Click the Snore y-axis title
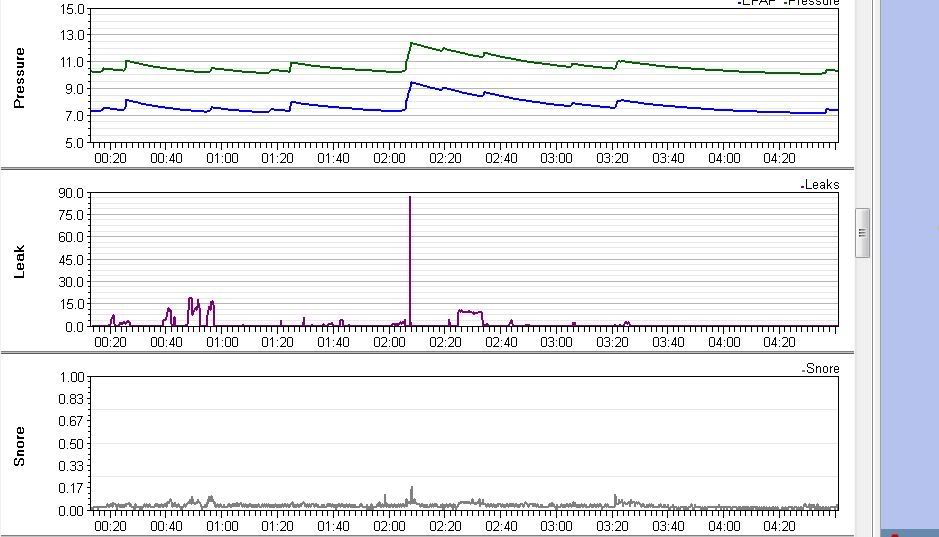The height and width of the screenshot is (537, 939). pyautogui.click(x=18, y=445)
